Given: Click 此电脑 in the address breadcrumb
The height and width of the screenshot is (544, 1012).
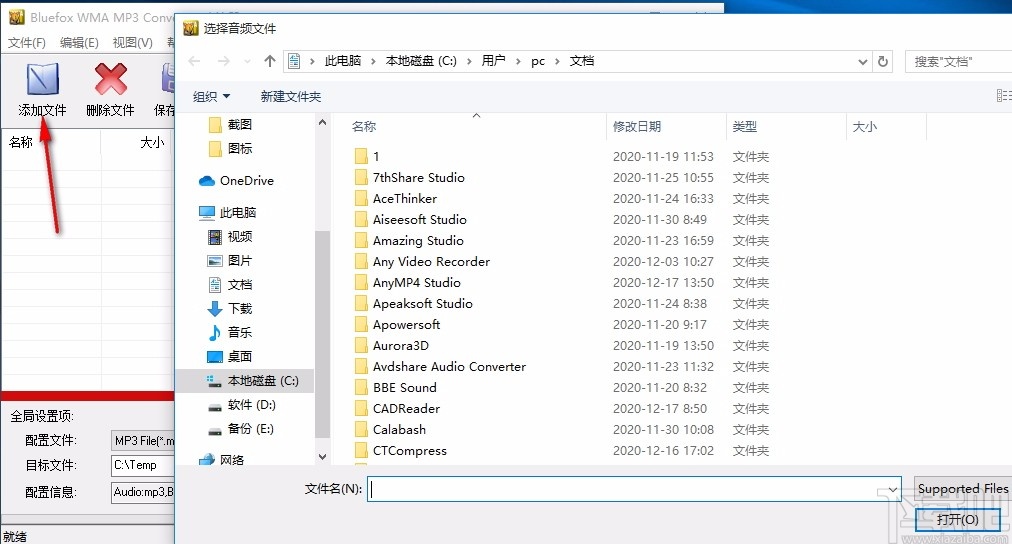Looking at the screenshot, I should [343, 61].
